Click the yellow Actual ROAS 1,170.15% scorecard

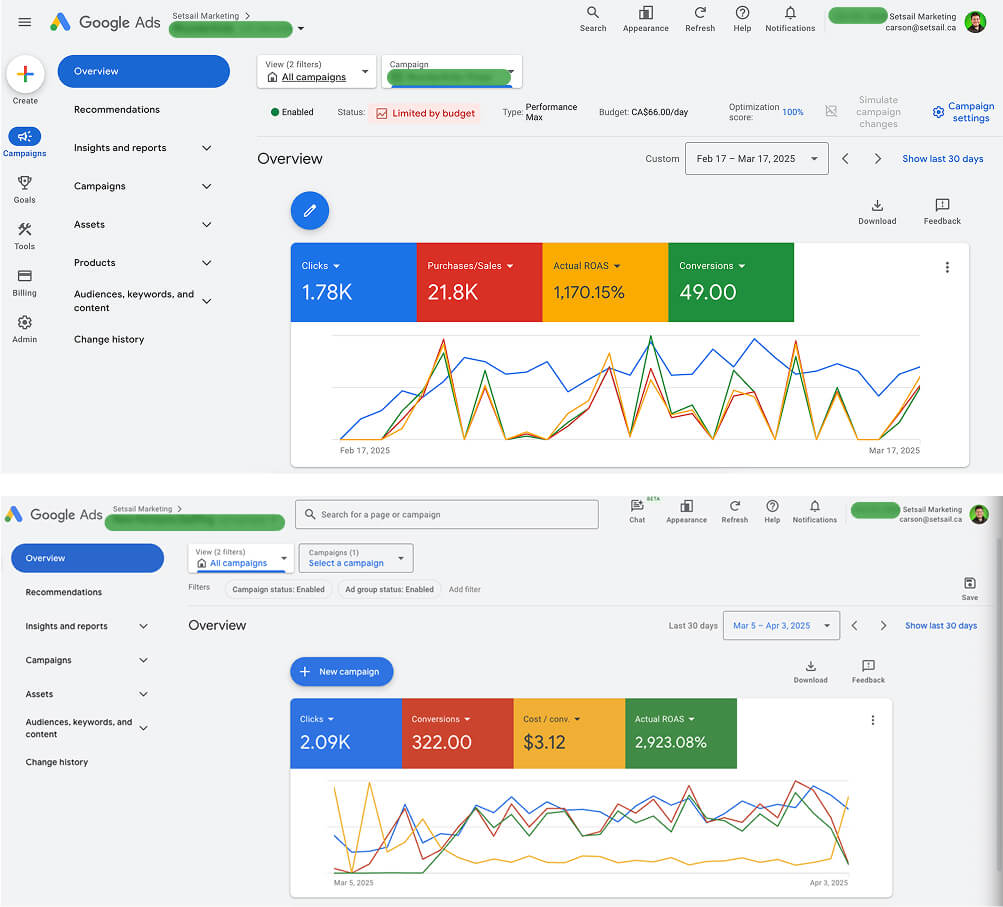605,282
